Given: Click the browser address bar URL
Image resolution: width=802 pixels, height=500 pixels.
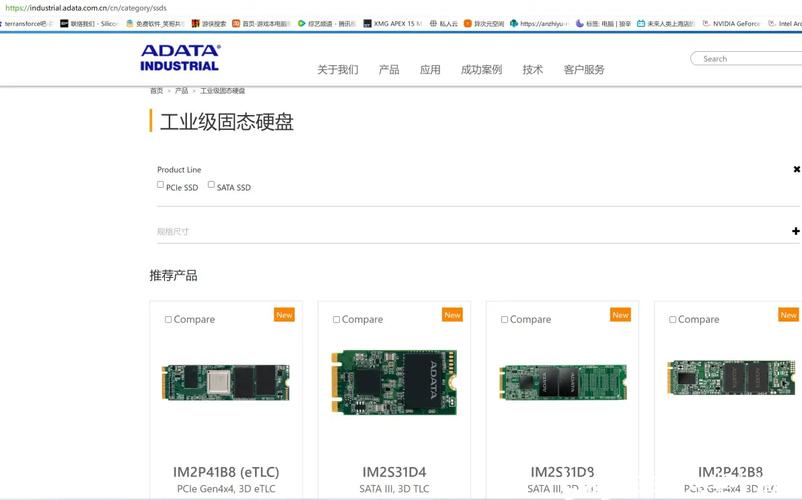Looking at the screenshot, I should (86, 8).
